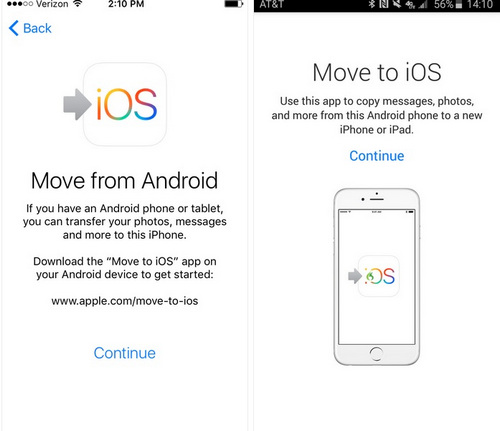The height and width of the screenshot is (431, 500).
Task: Open the www.apple.com/move-to-ios link
Action: [x=125, y=301]
